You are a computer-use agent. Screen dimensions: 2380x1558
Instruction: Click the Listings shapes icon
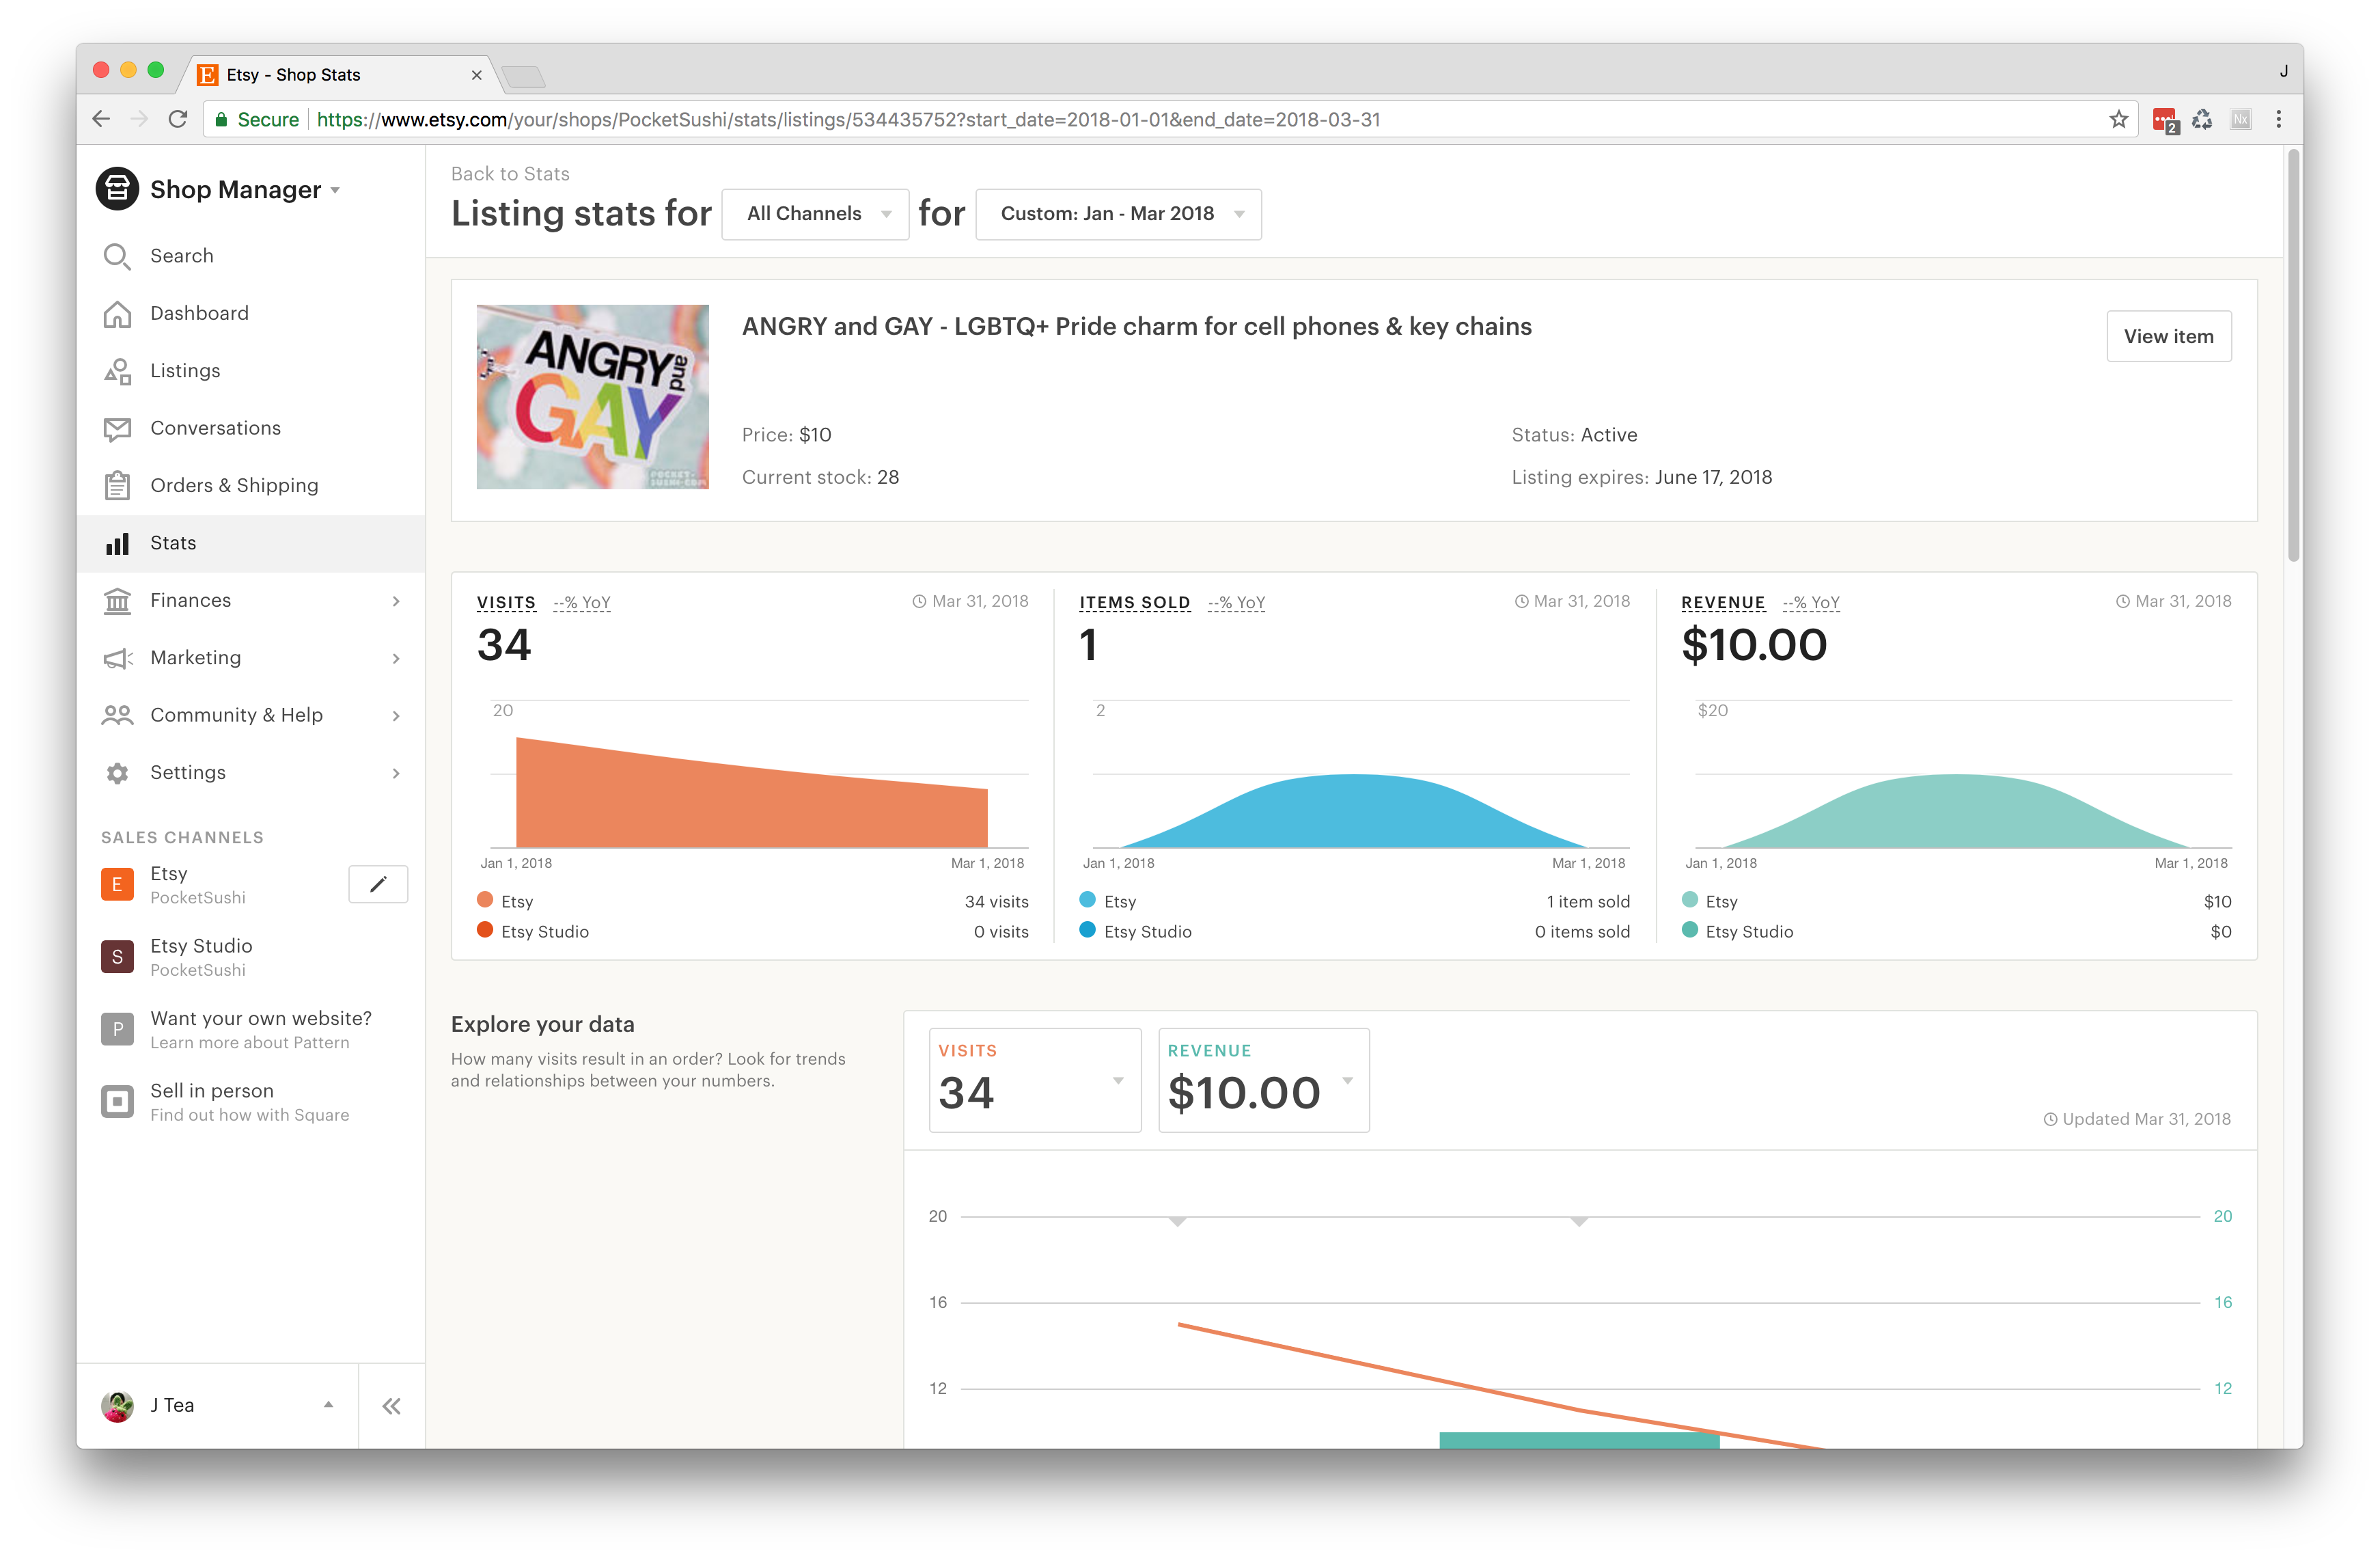pos(117,371)
